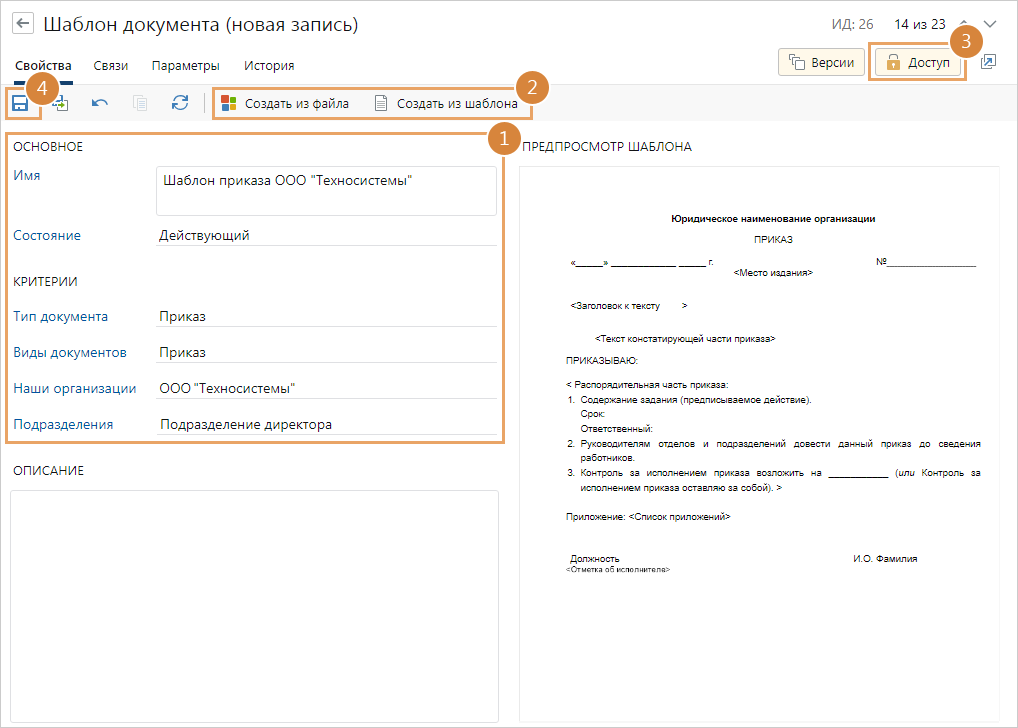The width and height of the screenshot is (1018, 728).
Task: Switch to the История tab
Action: coord(269,66)
